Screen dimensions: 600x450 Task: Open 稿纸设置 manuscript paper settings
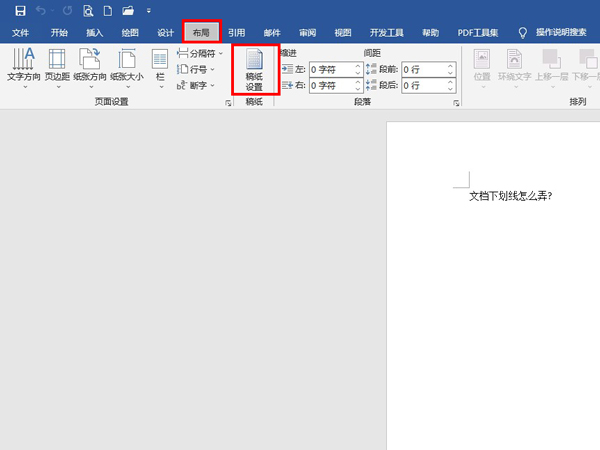(x=254, y=68)
